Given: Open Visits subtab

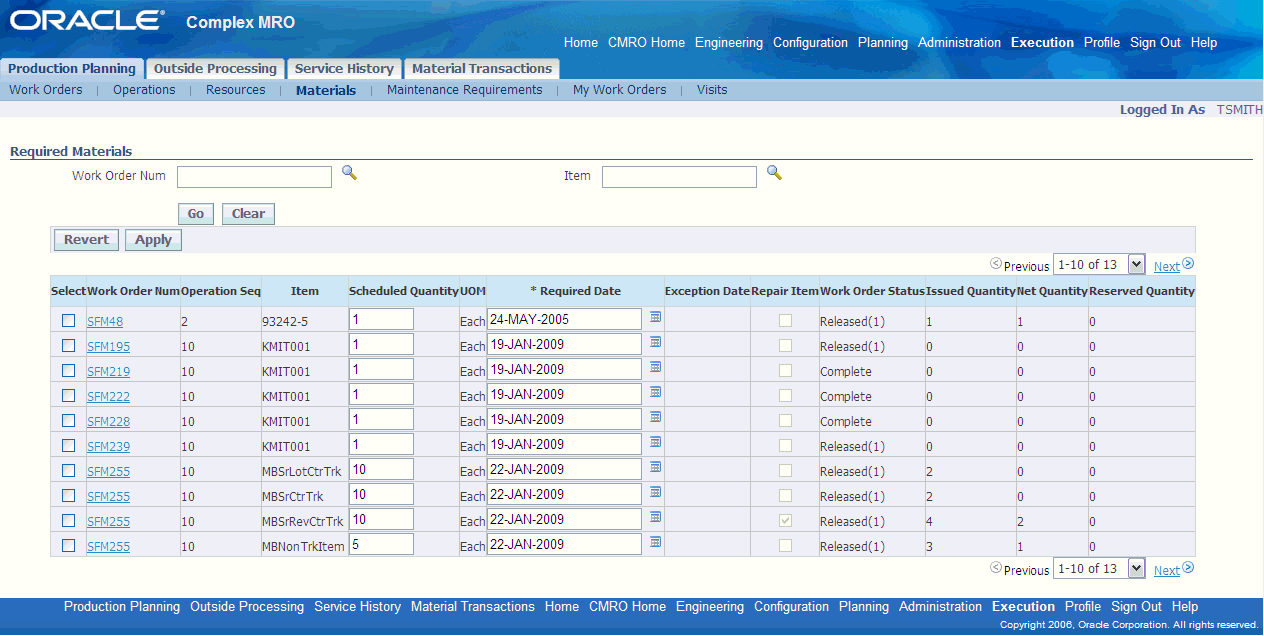Looking at the screenshot, I should coord(712,90).
